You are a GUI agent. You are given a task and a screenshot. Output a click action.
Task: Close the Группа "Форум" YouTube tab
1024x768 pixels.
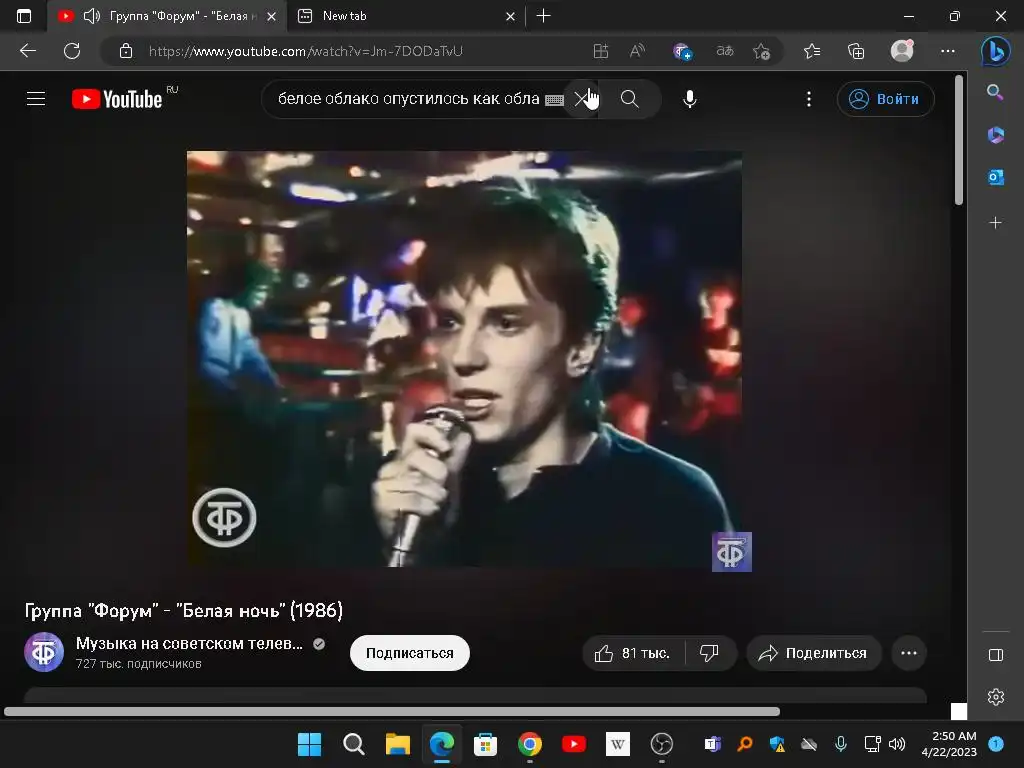pyautogui.click(x=272, y=16)
